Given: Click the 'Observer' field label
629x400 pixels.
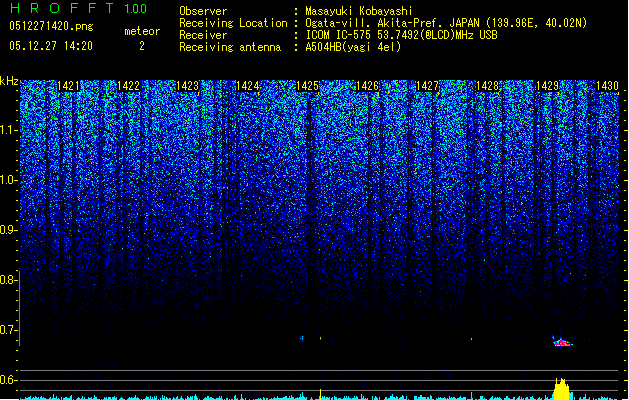Looking at the screenshot, I should pyautogui.click(x=203, y=11).
